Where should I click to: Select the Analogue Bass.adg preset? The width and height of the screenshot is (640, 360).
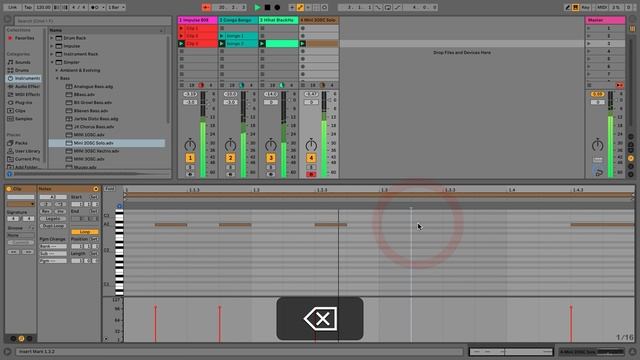[93, 87]
